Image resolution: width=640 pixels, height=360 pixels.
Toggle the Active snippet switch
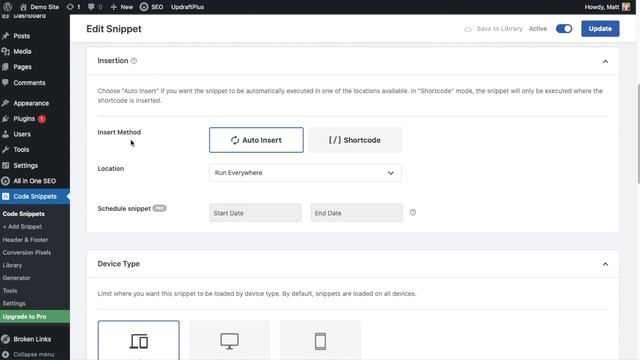(x=564, y=29)
